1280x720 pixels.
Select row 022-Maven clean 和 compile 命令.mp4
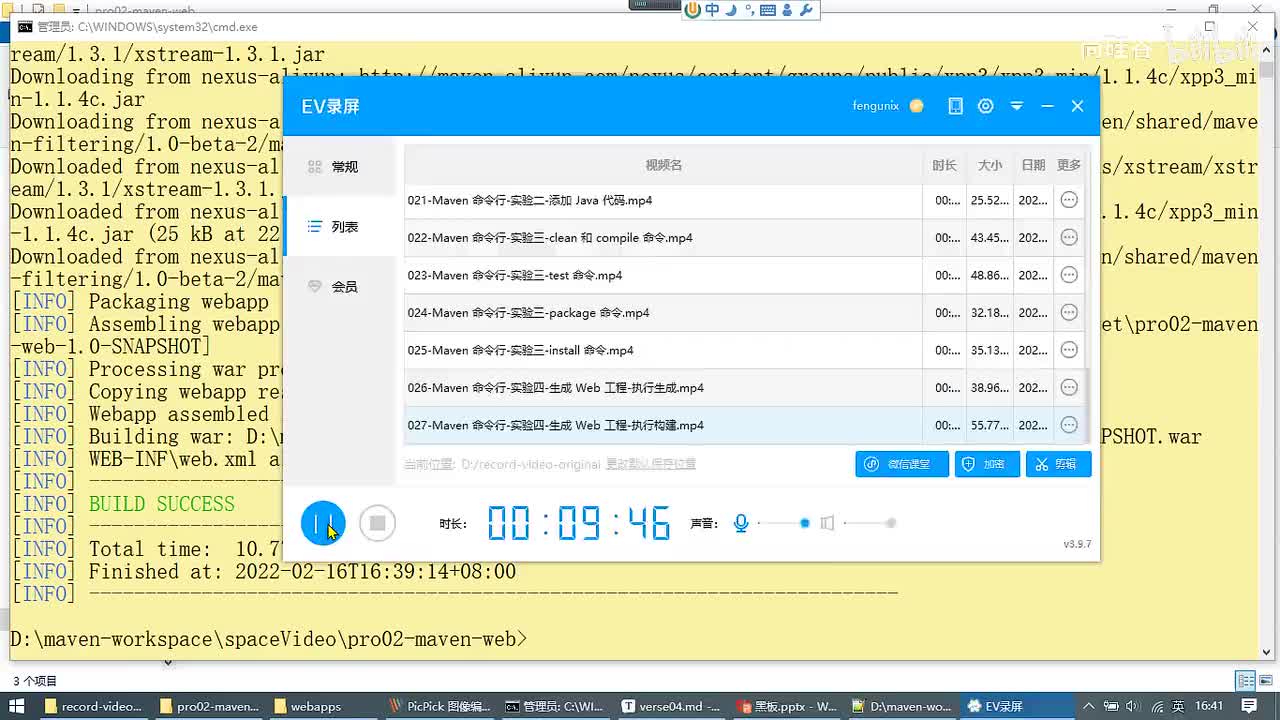[x=744, y=238]
